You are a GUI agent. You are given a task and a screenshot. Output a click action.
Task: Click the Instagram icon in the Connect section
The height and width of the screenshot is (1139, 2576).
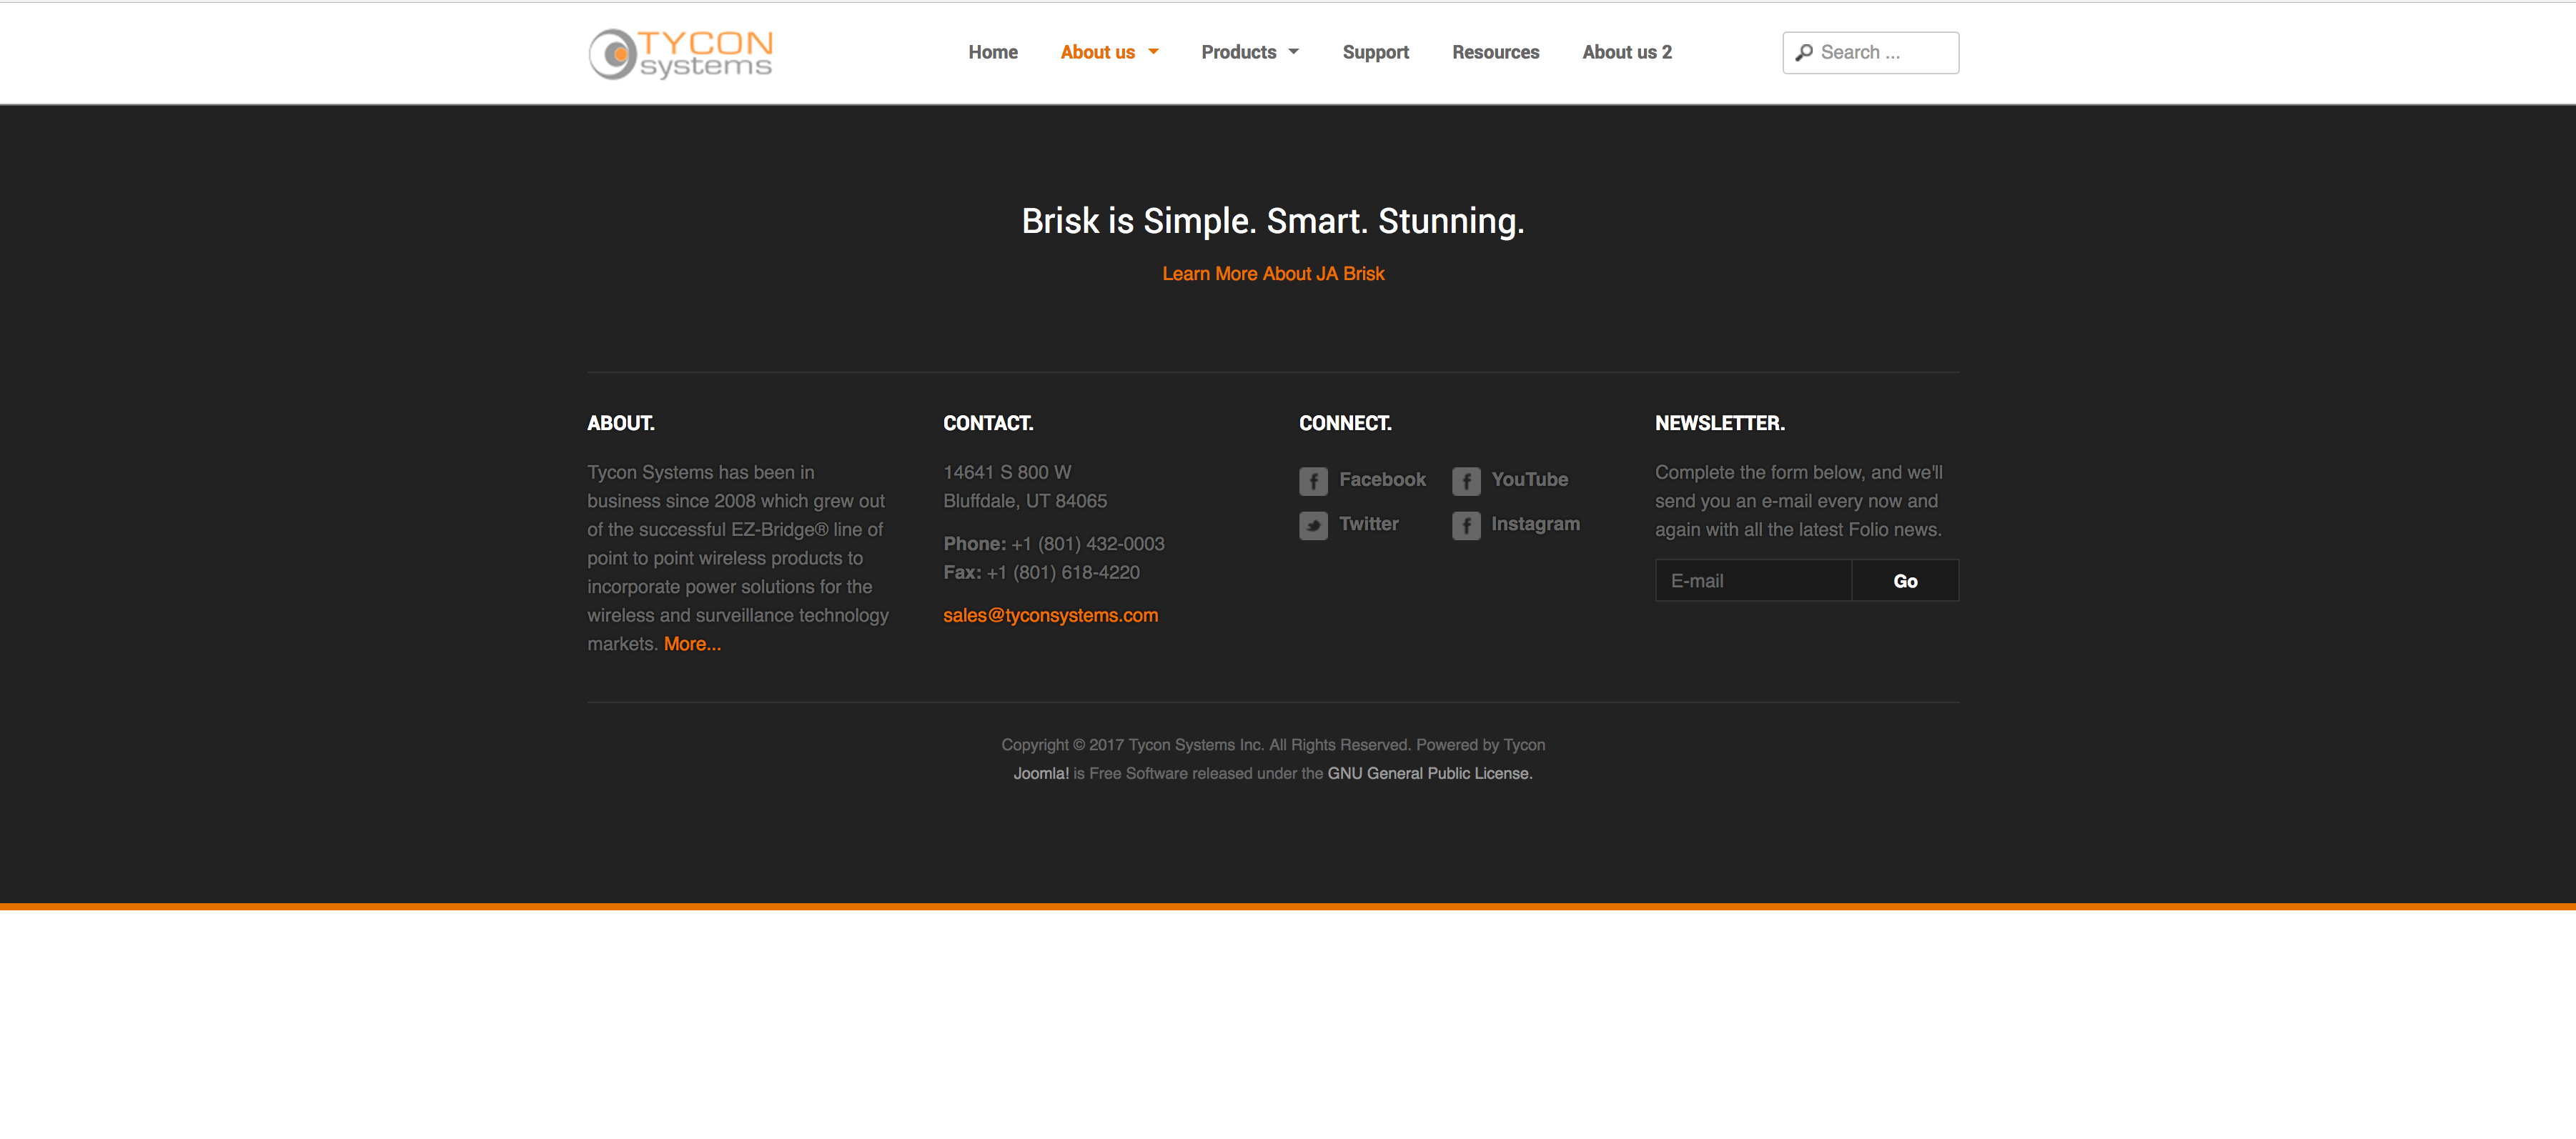1465,525
